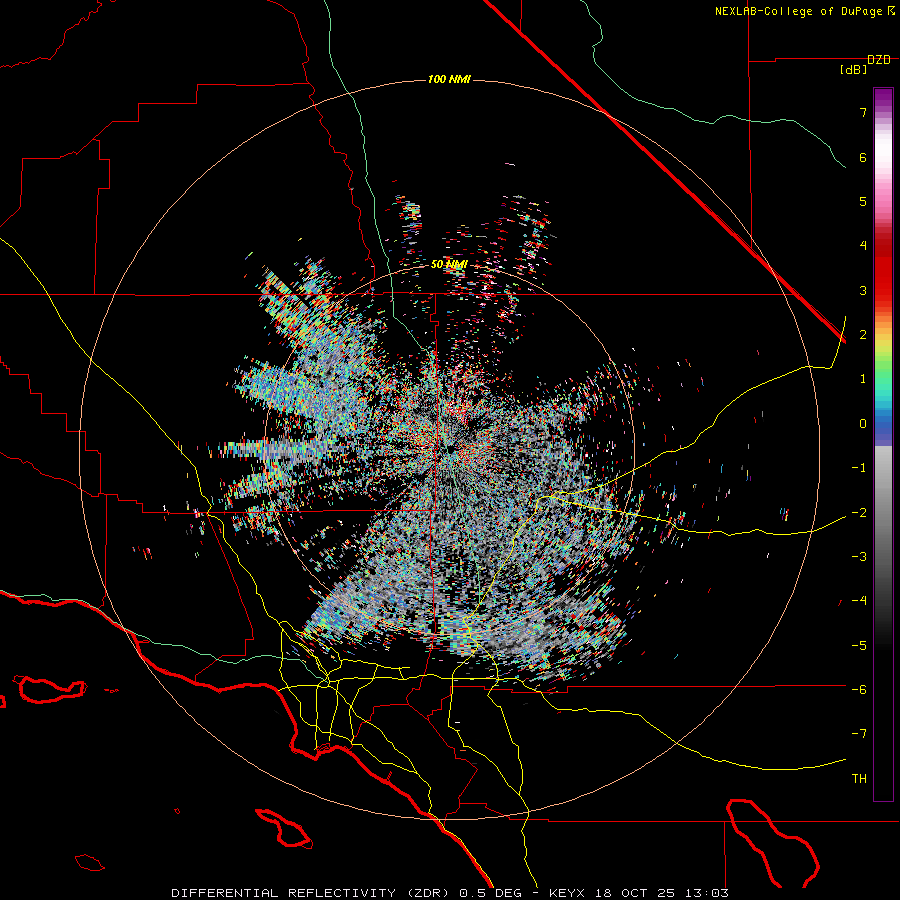Click the 50 NMI range ring label
Screen dimensions: 900x900
point(449,264)
